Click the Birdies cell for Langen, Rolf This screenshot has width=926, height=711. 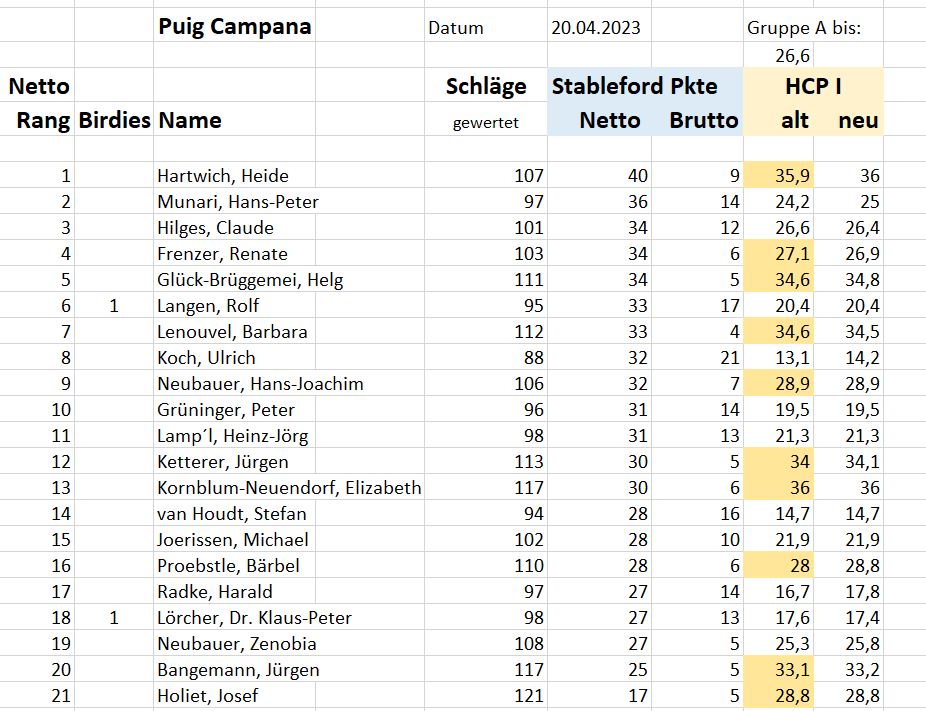pos(114,305)
